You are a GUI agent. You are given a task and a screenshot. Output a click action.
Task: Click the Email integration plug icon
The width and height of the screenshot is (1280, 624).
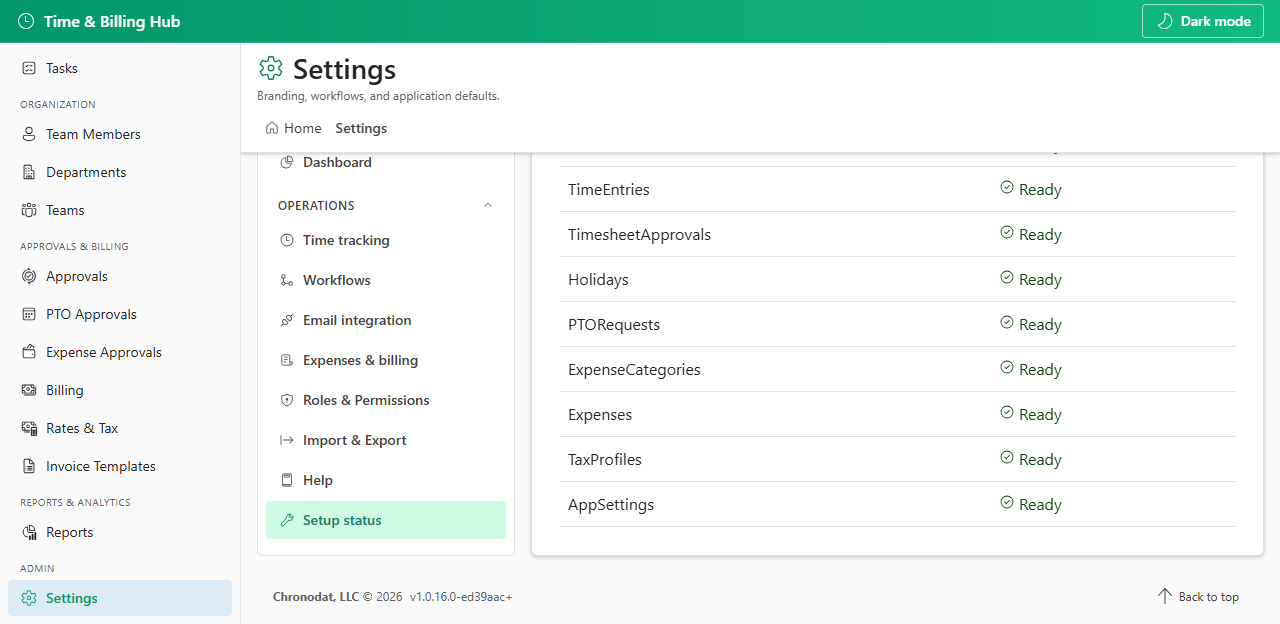pos(286,320)
